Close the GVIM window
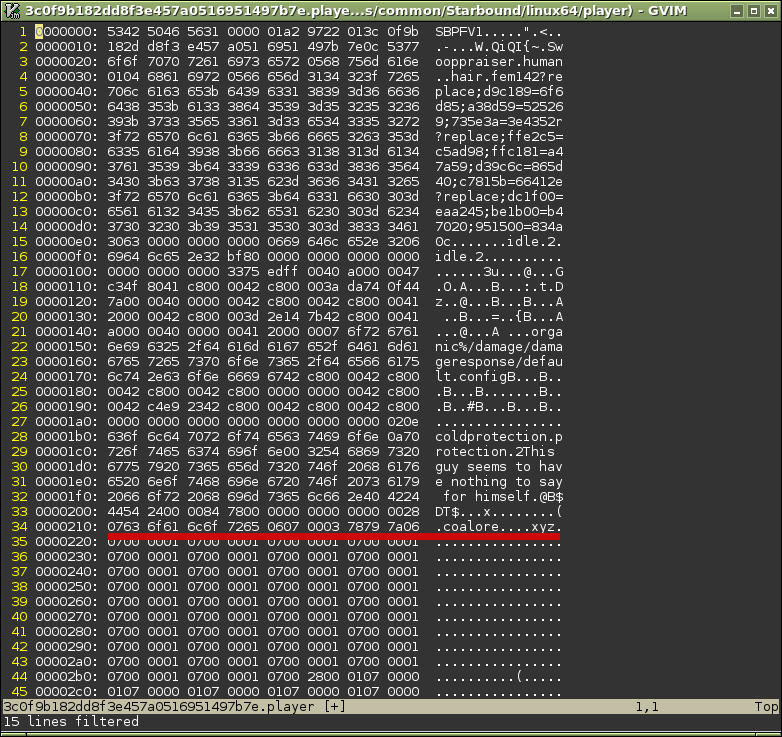The height and width of the screenshot is (737, 782). 769,10
